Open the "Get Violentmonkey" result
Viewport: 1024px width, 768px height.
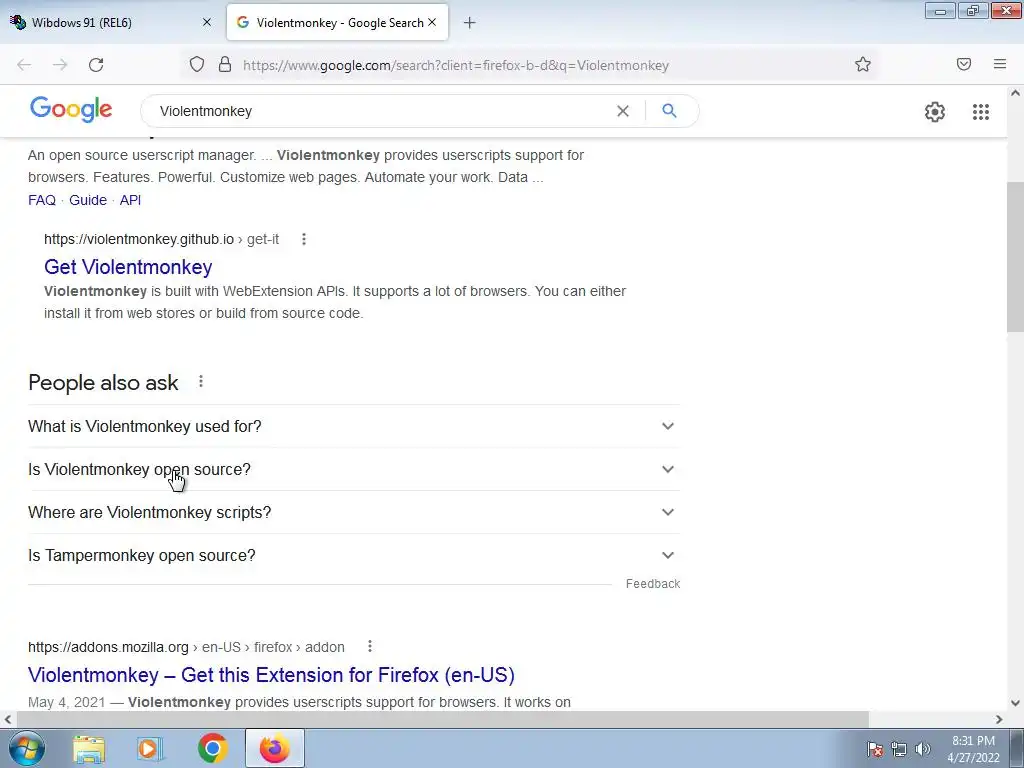pyautogui.click(x=128, y=267)
